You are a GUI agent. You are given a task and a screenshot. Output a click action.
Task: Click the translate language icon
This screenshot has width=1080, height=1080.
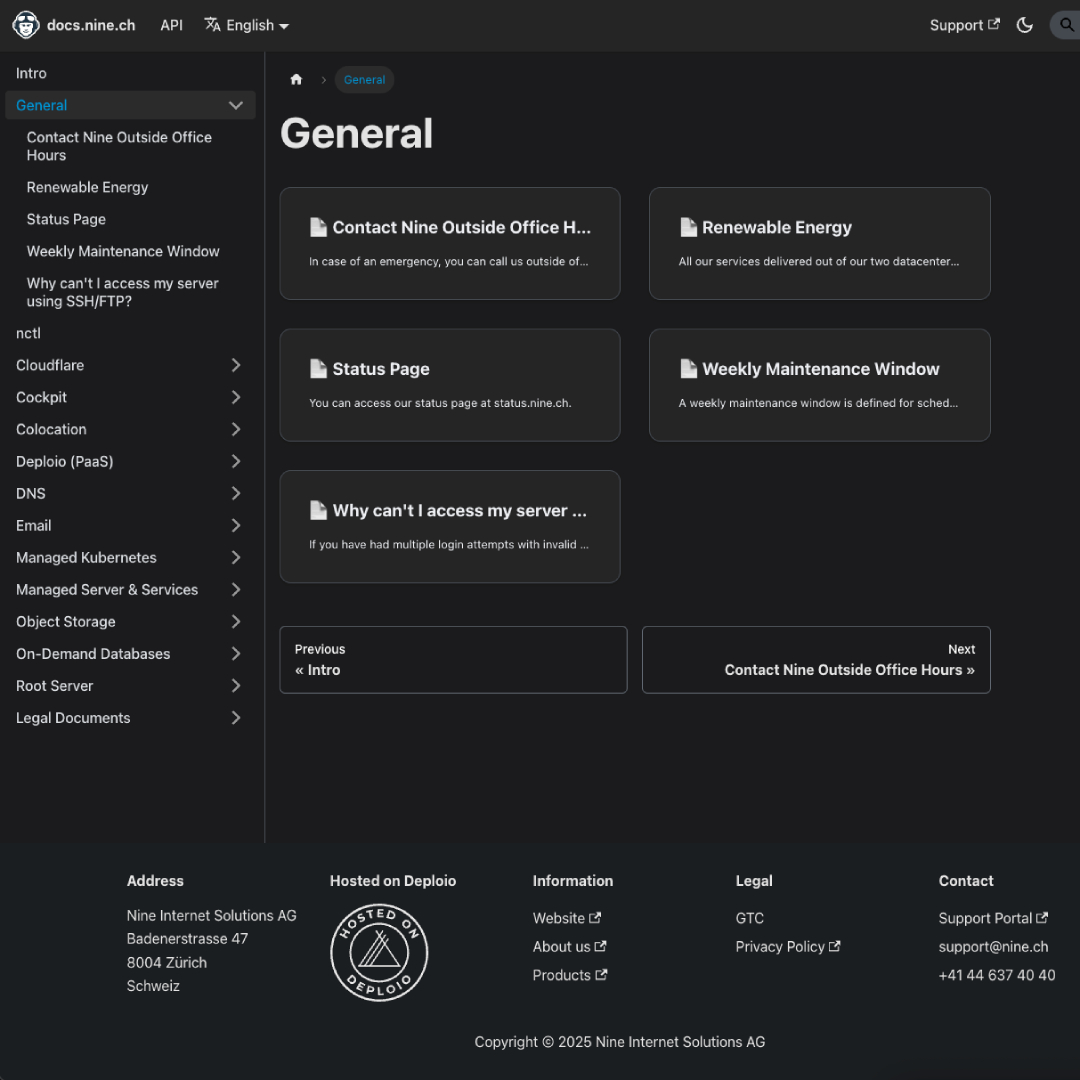[x=212, y=25]
